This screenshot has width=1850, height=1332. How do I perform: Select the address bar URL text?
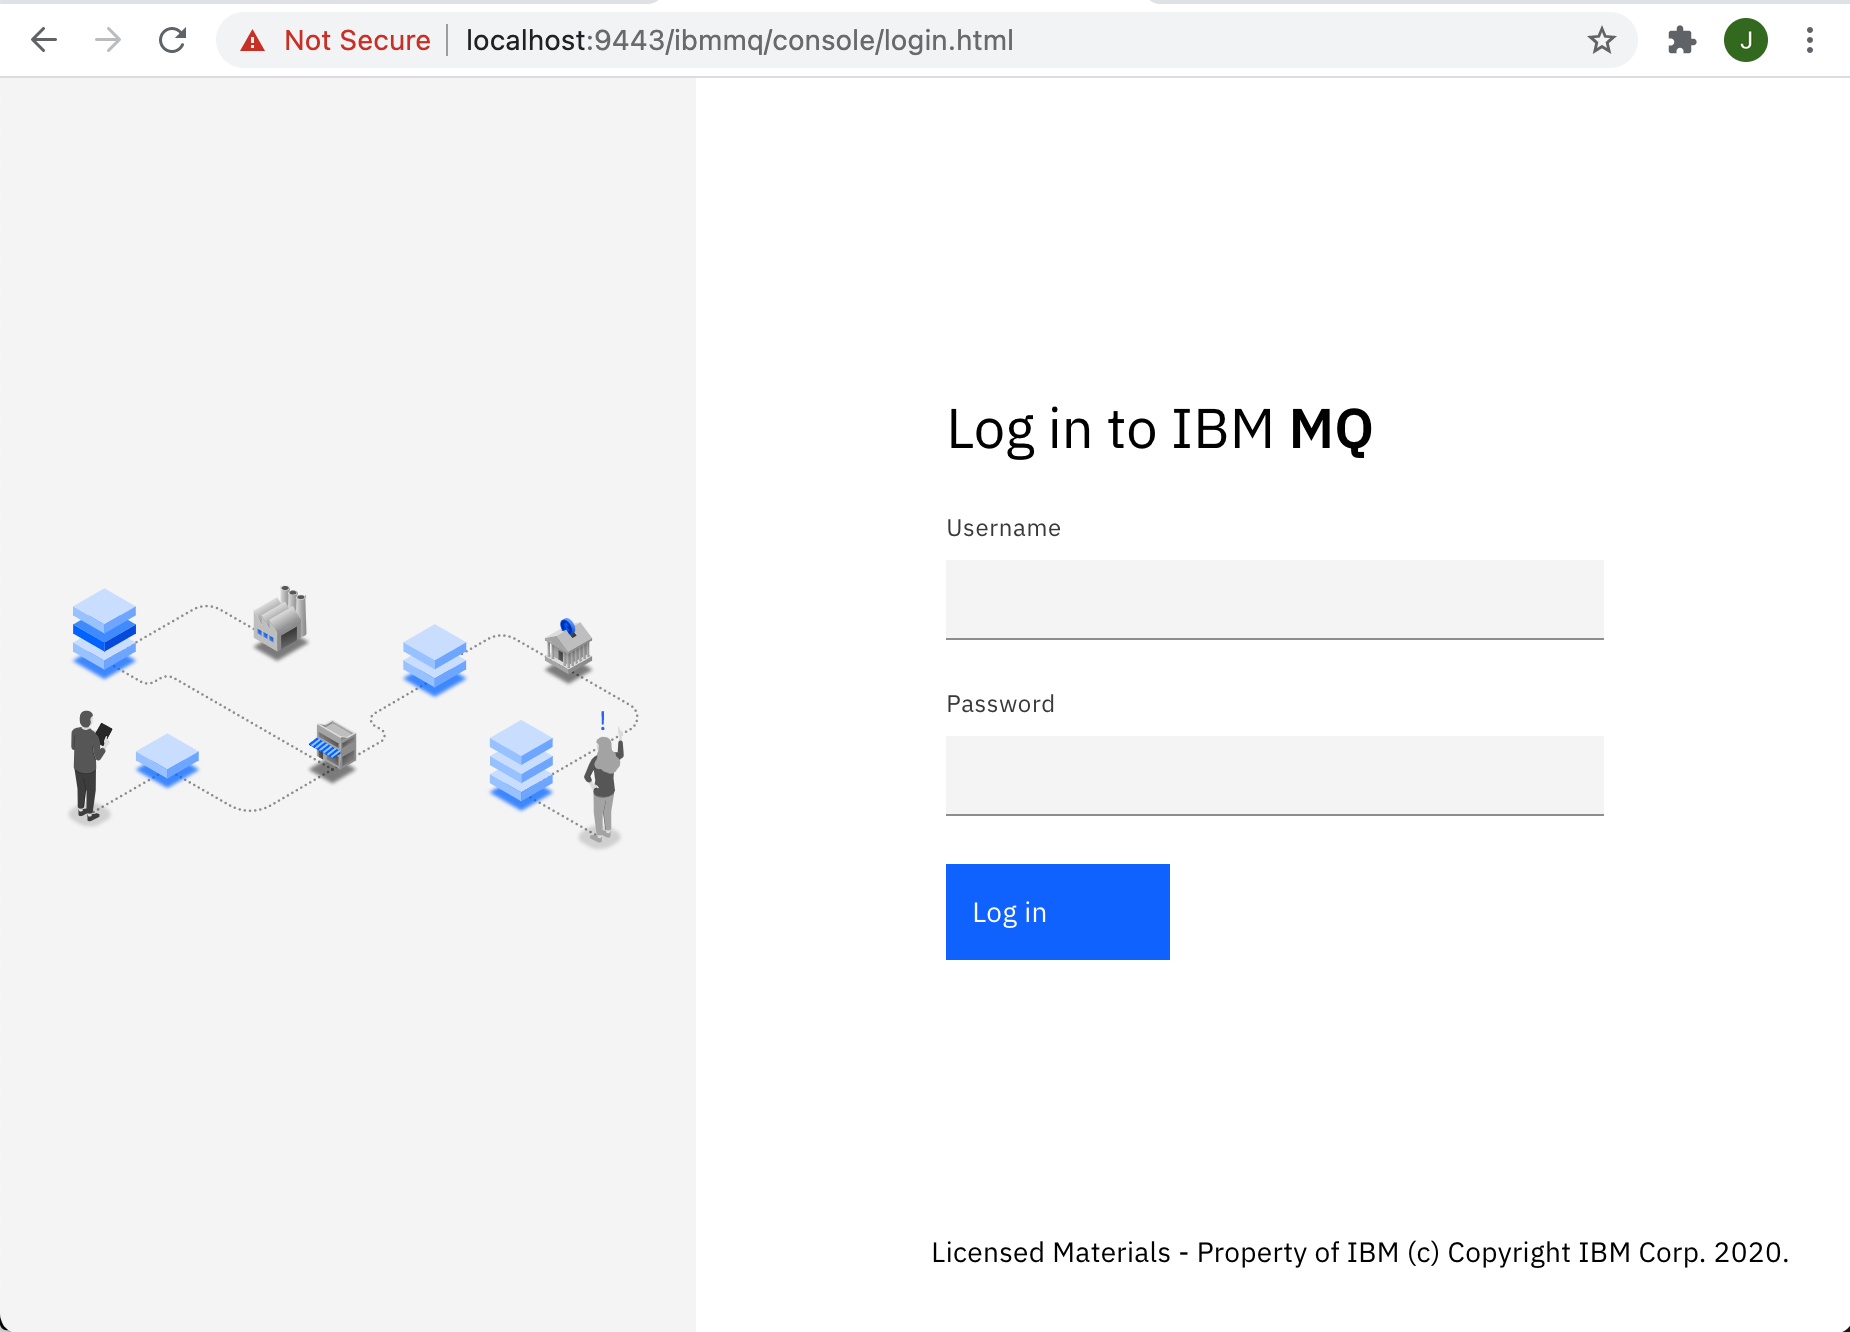(740, 41)
